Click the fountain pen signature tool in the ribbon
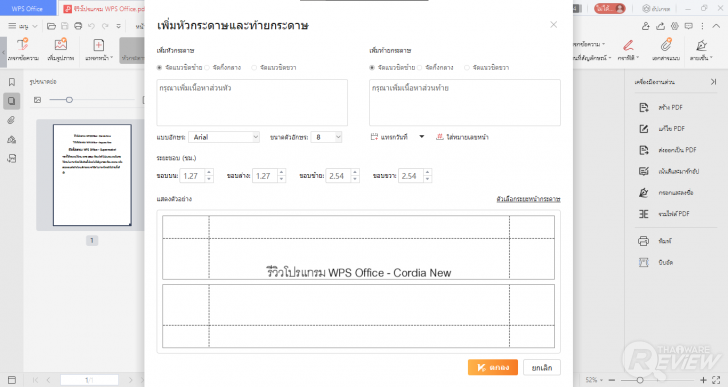 [701, 50]
